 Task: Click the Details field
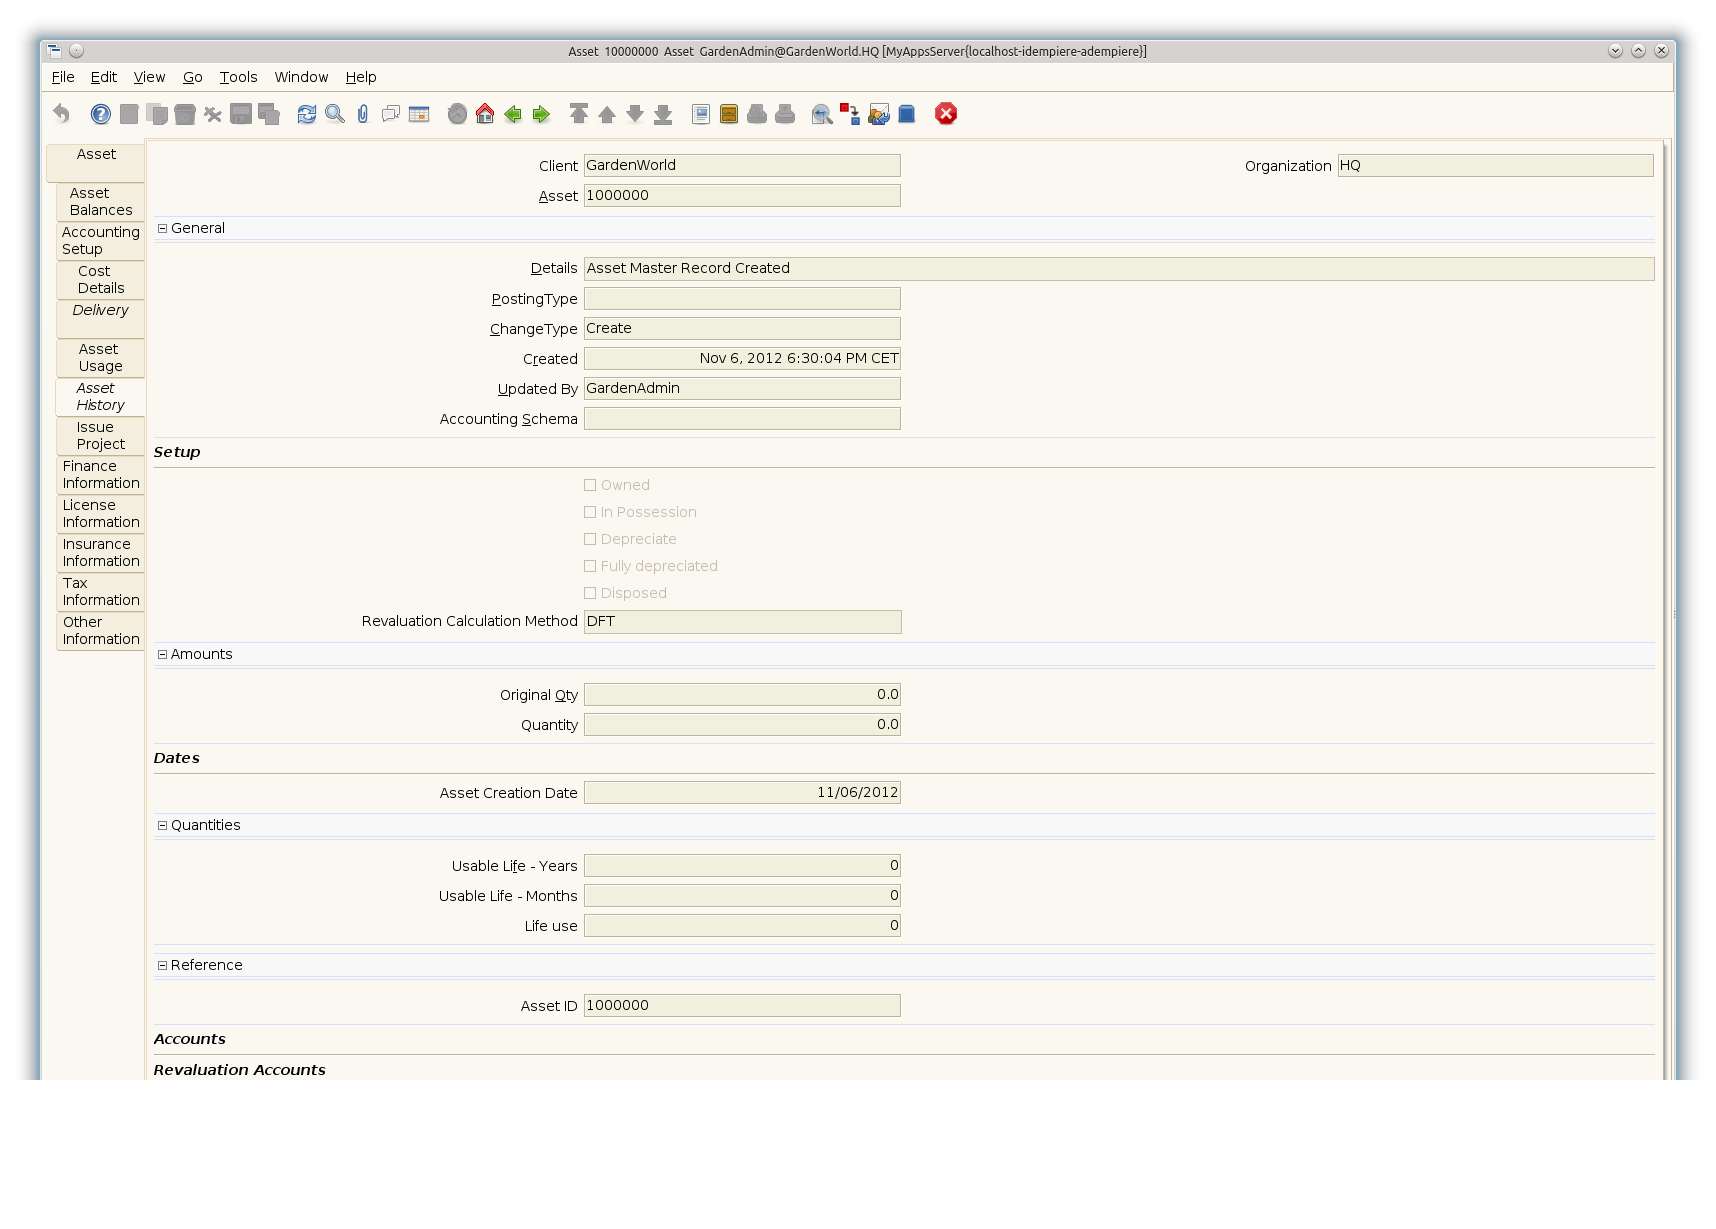tap(1119, 269)
